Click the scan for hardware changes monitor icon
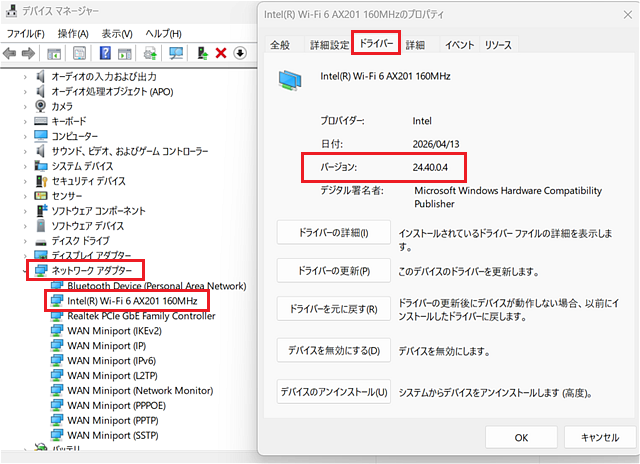This screenshot has height=464, width=640. [176, 53]
